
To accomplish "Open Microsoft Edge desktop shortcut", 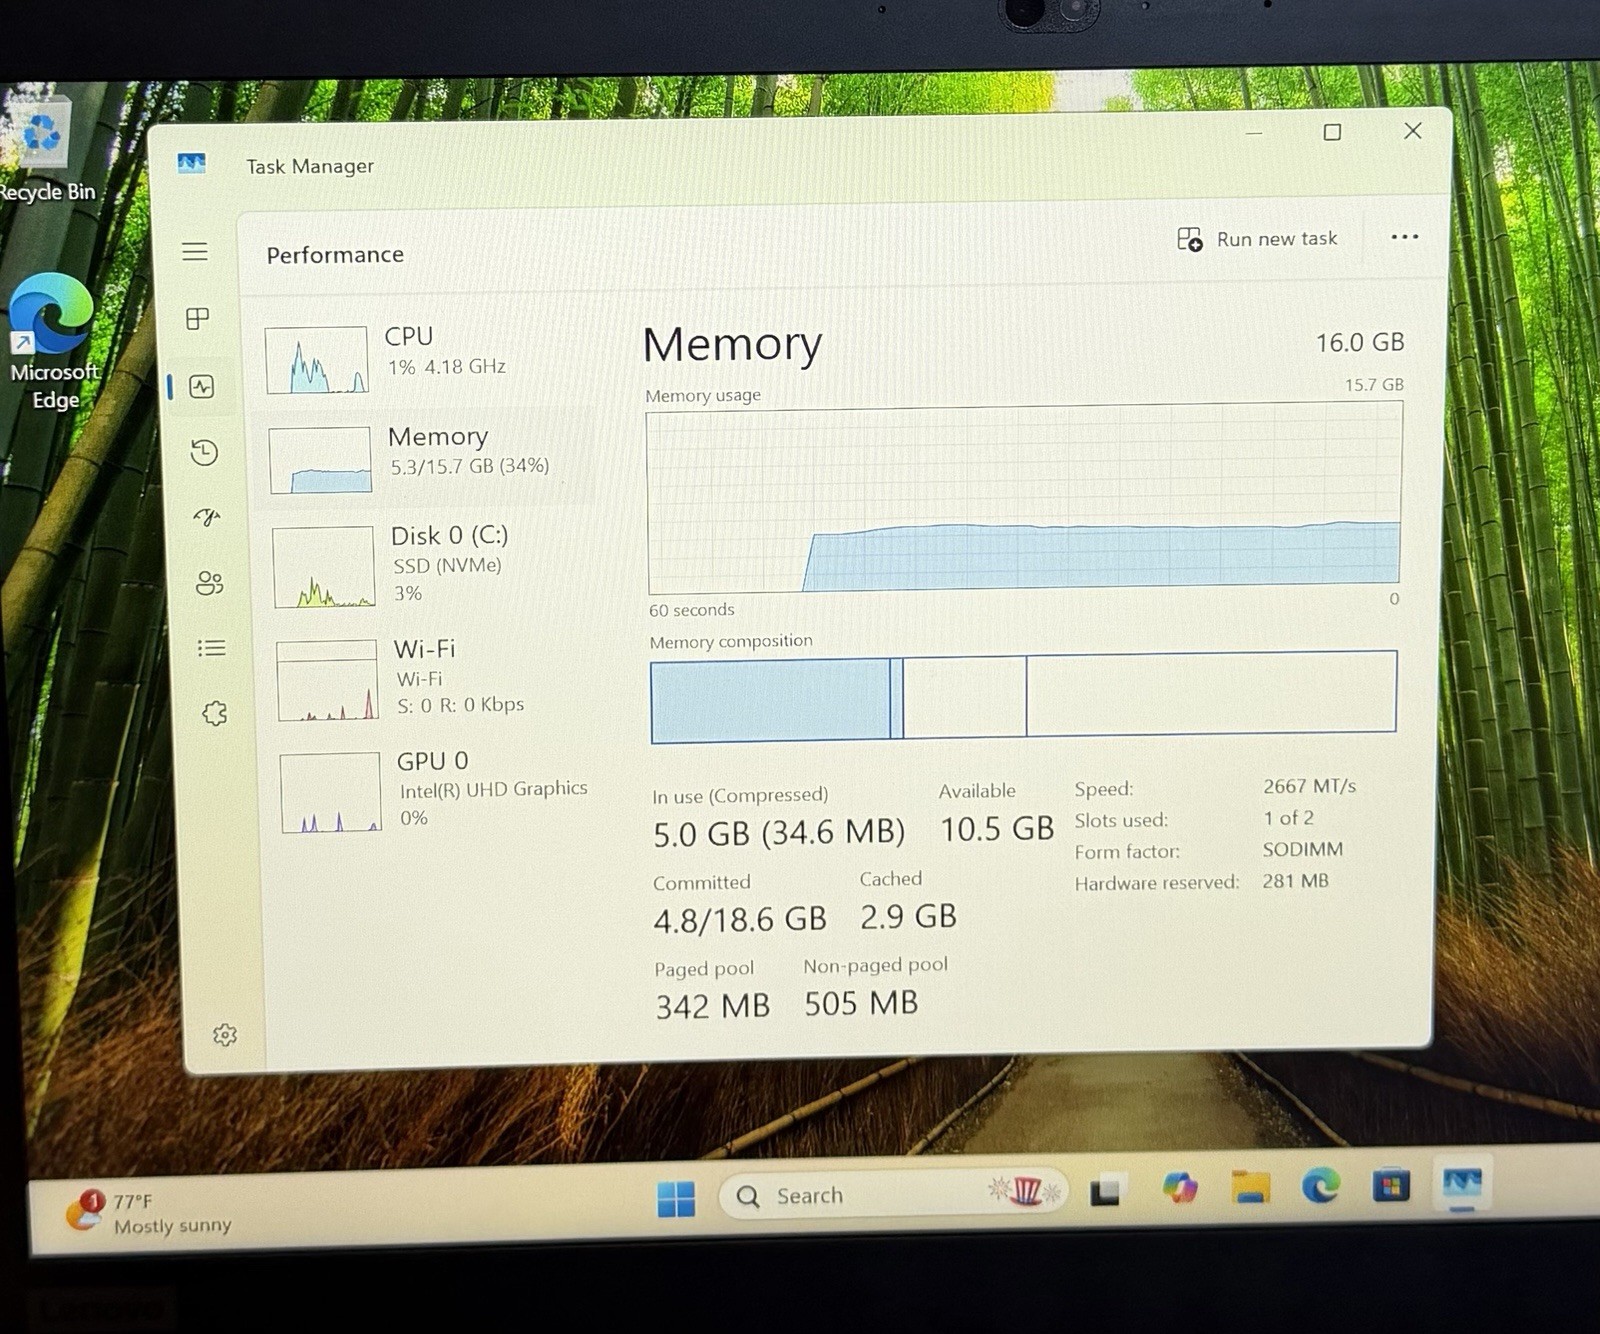I will (54, 342).
